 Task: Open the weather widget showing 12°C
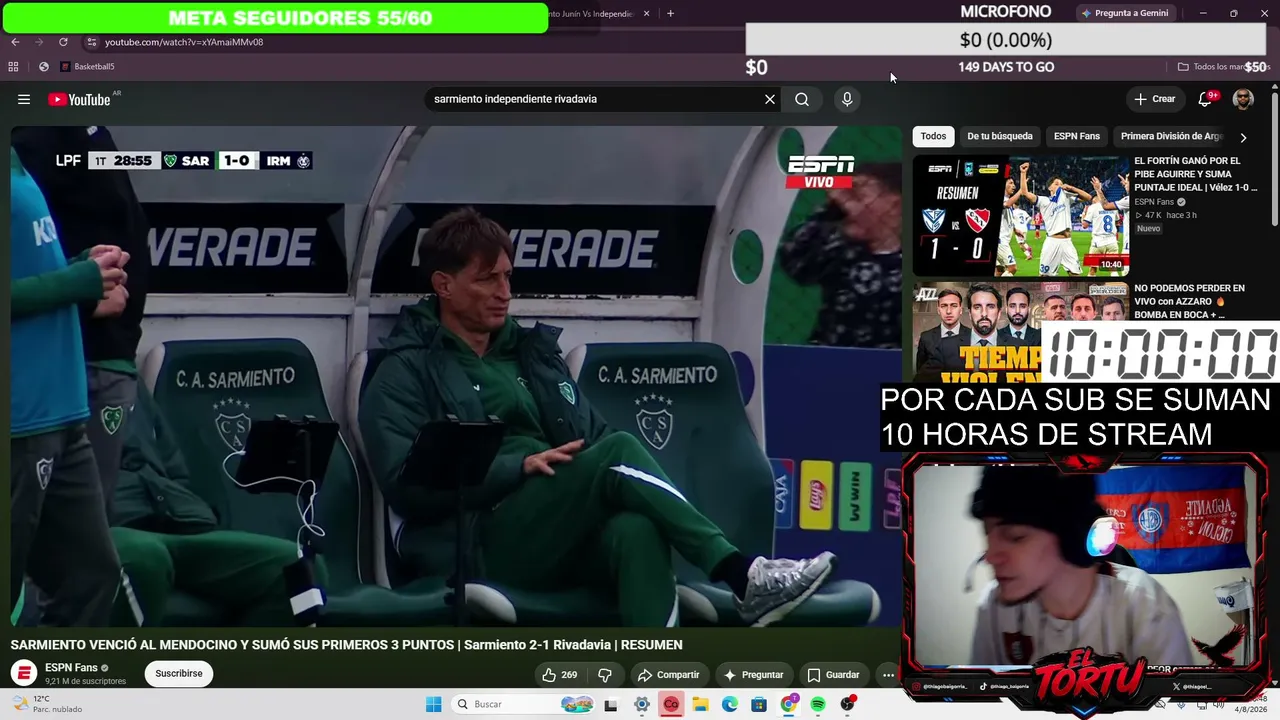pos(48,704)
